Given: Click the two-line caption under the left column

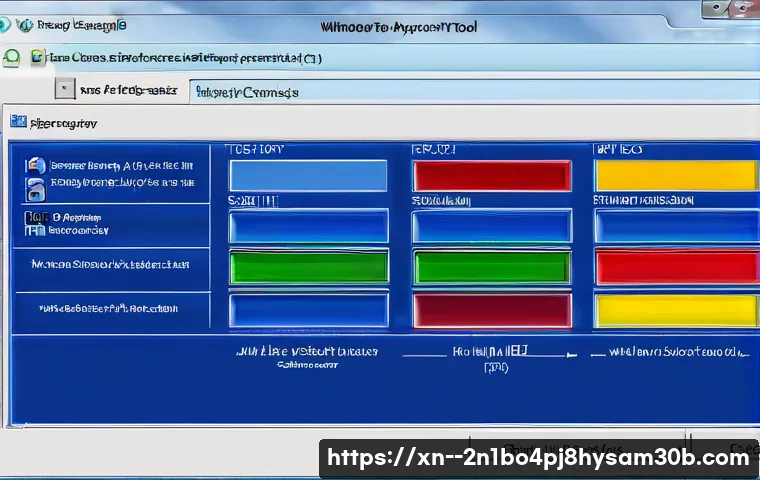Looking at the screenshot, I should tap(307, 357).
